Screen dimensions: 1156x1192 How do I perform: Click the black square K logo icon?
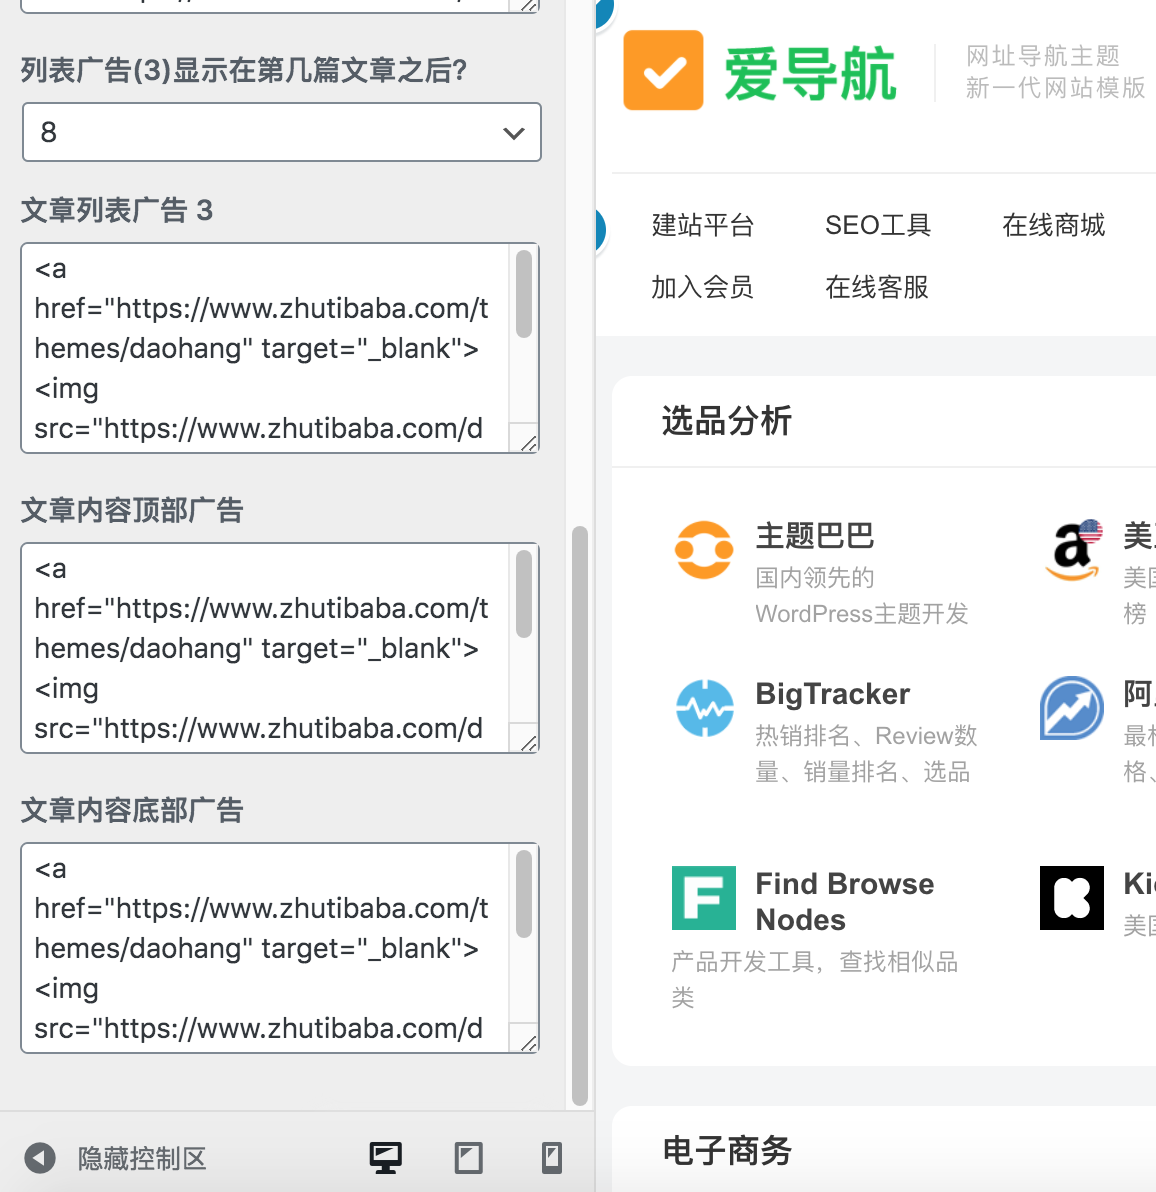[1072, 898]
